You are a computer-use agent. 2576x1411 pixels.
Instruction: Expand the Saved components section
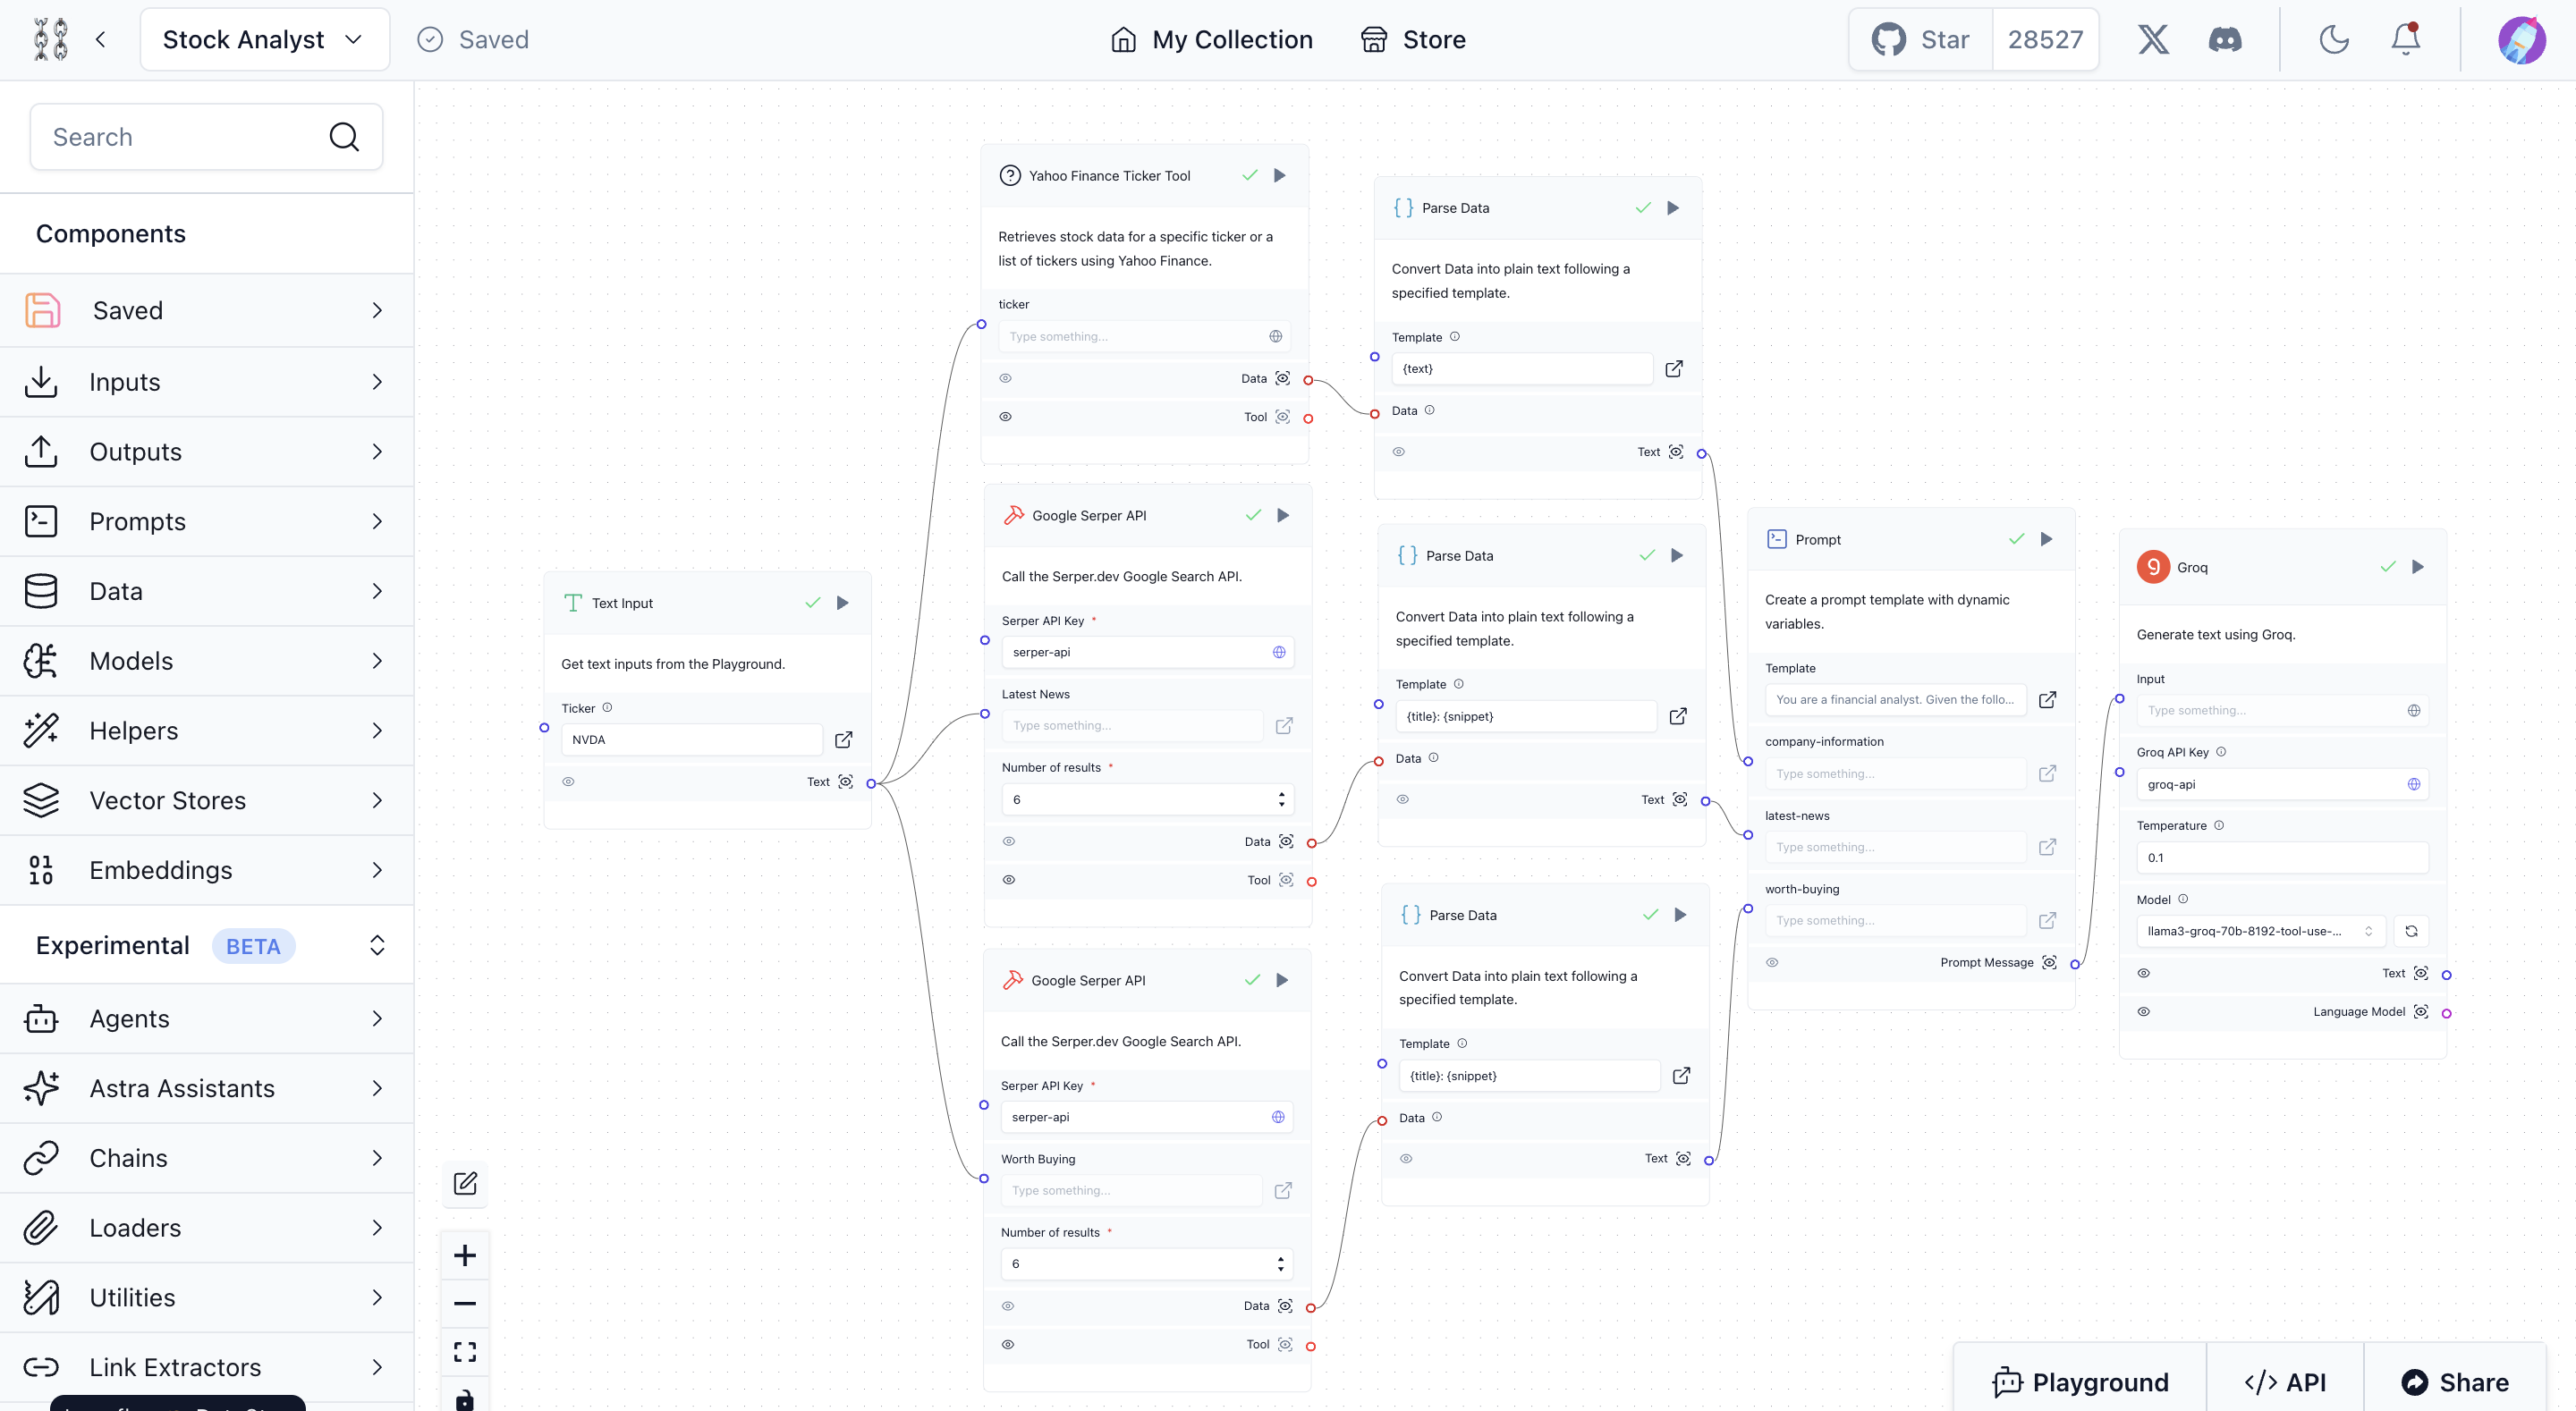pos(207,310)
